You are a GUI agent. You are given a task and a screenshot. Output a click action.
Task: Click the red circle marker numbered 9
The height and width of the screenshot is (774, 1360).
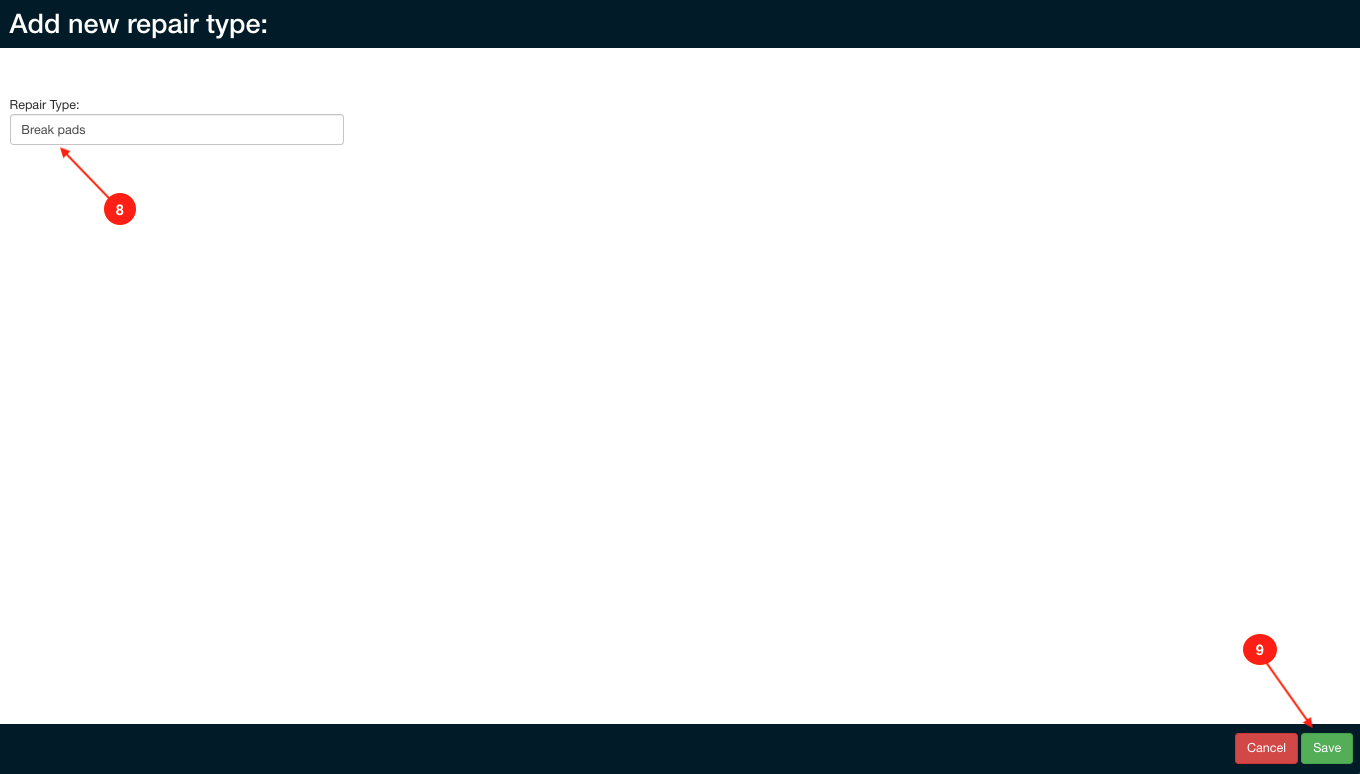1260,650
